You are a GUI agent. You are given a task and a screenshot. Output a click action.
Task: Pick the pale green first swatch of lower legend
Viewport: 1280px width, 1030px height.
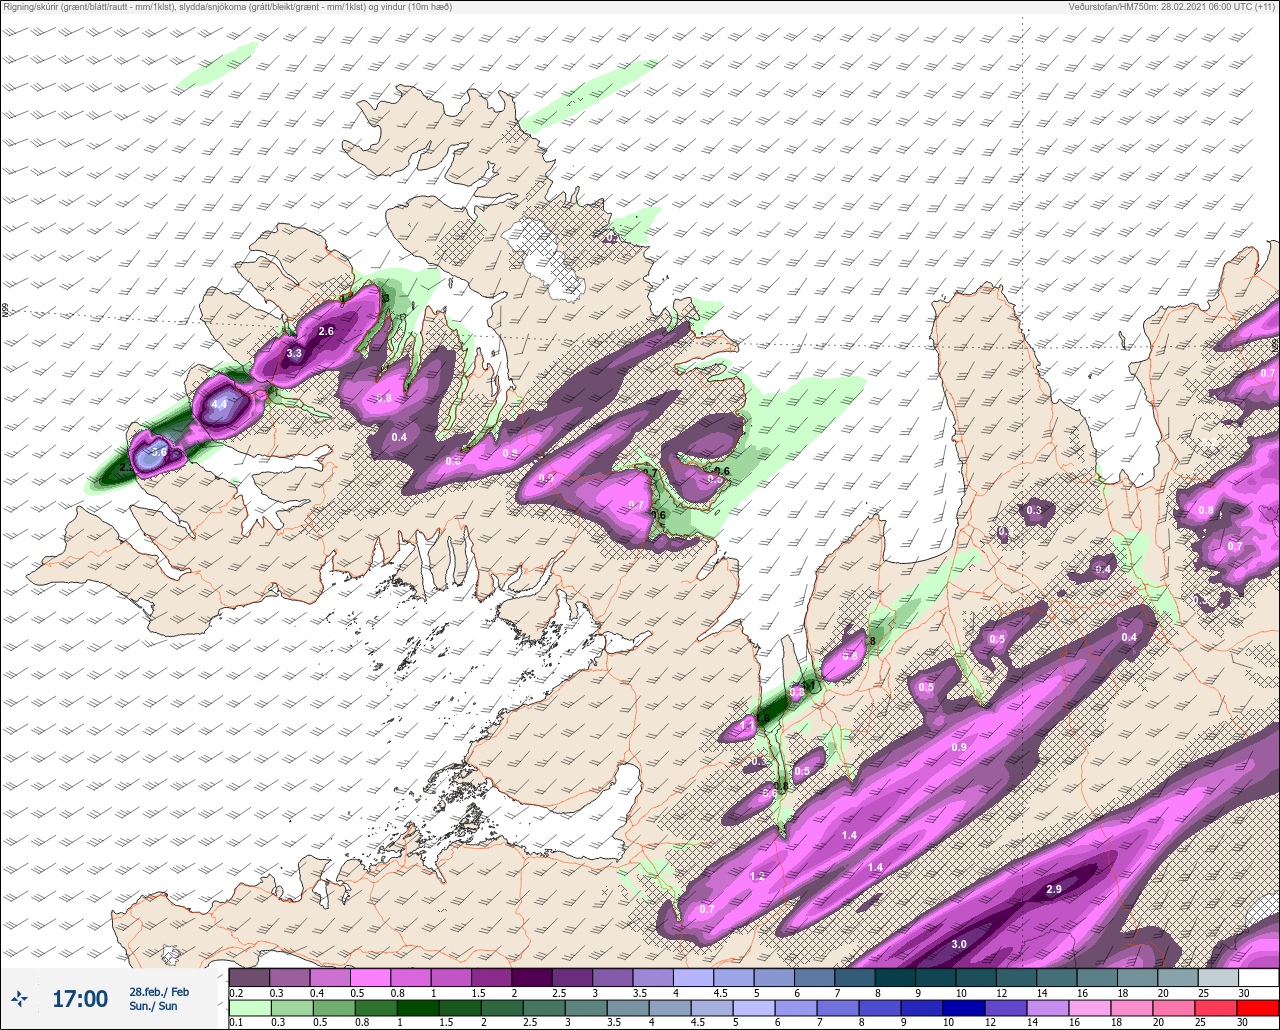[249, 1007]
